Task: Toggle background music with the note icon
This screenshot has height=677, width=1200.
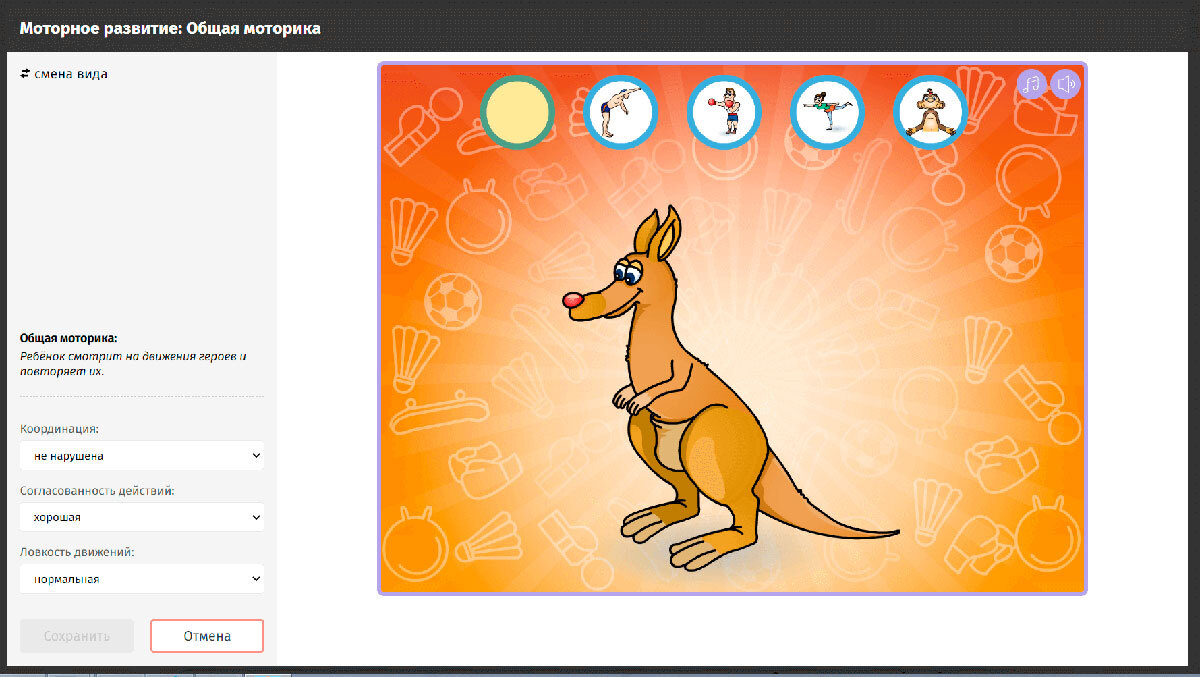Action: tap(1031, 84)
